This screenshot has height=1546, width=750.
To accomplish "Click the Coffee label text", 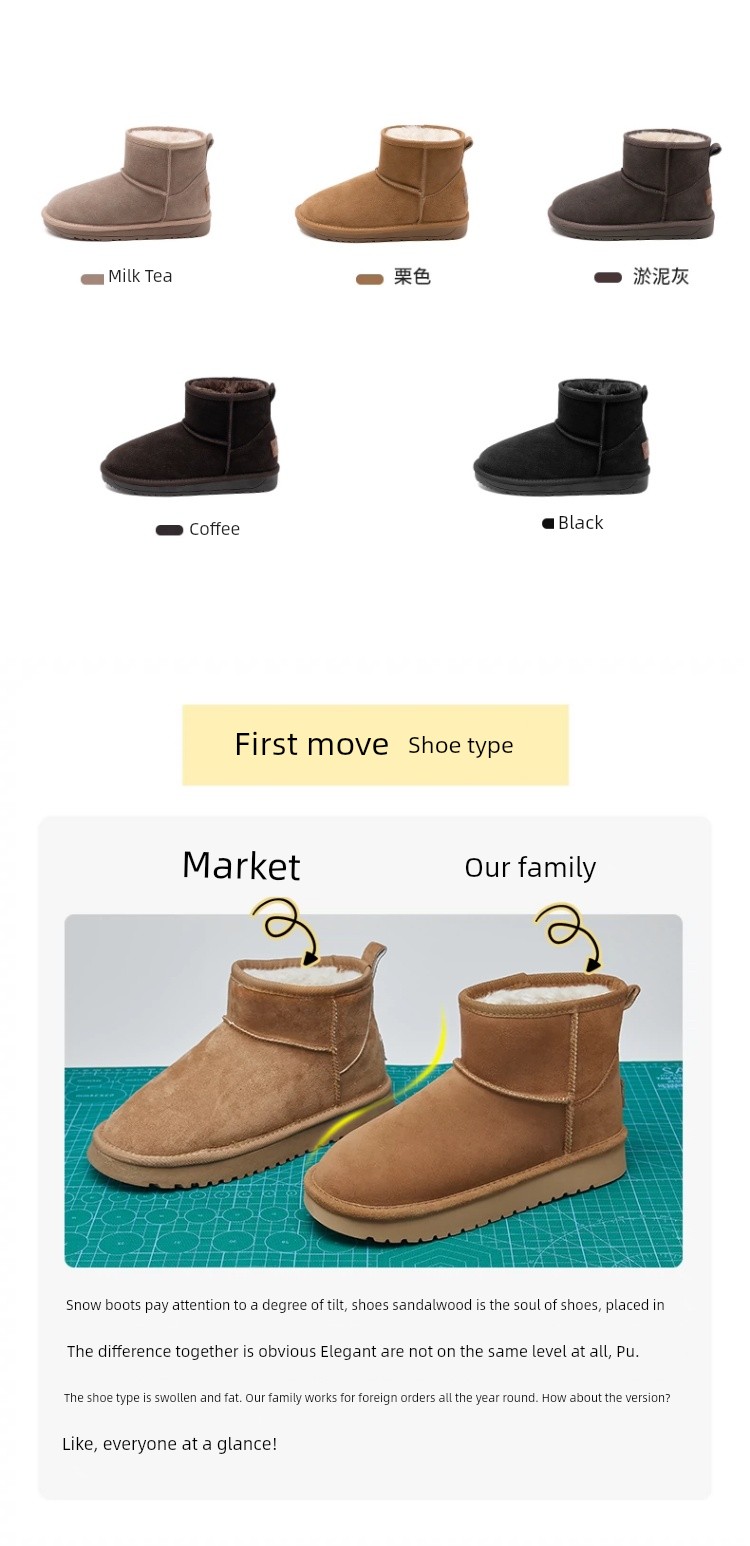I will [x=214, y=529].
